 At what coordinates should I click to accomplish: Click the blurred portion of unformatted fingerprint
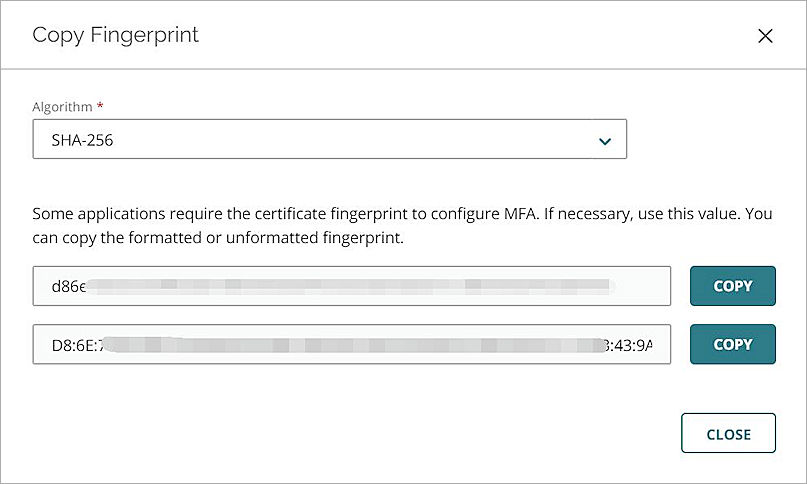pyautogui.click(x=350, y=286)
